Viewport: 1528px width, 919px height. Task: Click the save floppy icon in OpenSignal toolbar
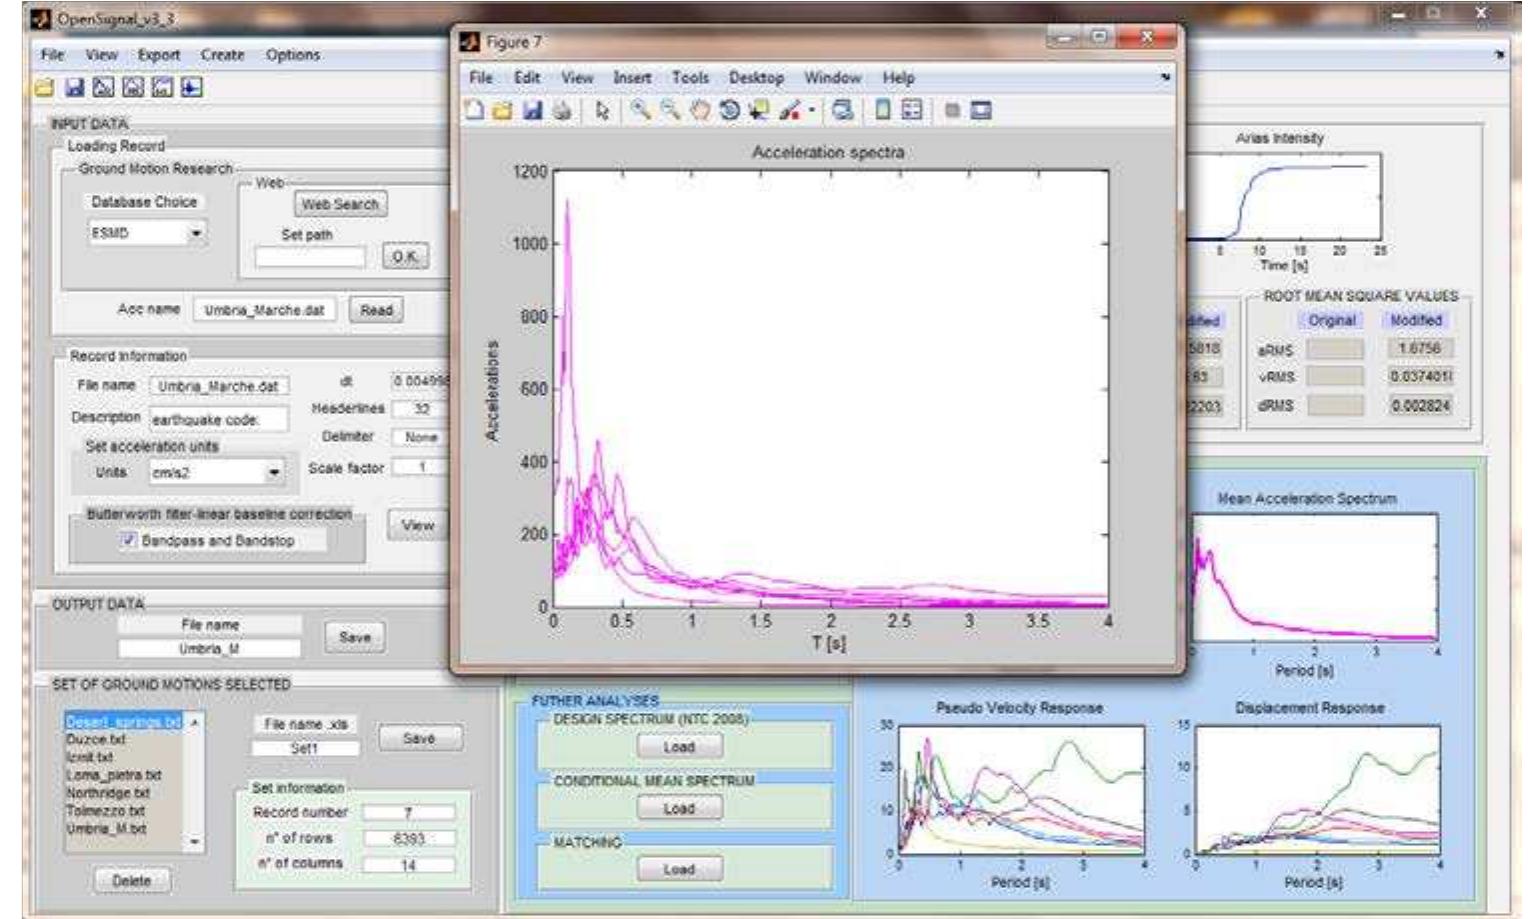click(x=74, y=88)
